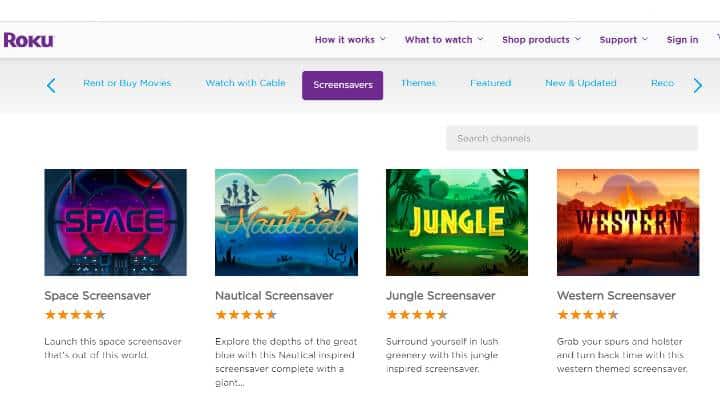Open the New & Updated category
This screenshot has width=720, height=405.
pos(581,83)
